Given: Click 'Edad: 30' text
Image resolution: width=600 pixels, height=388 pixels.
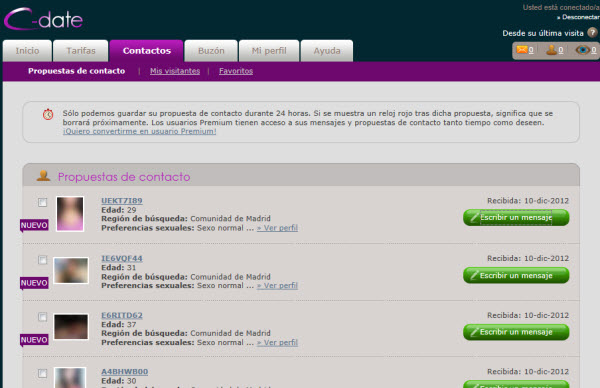Looking at the screenshot, I should [119, 381].
